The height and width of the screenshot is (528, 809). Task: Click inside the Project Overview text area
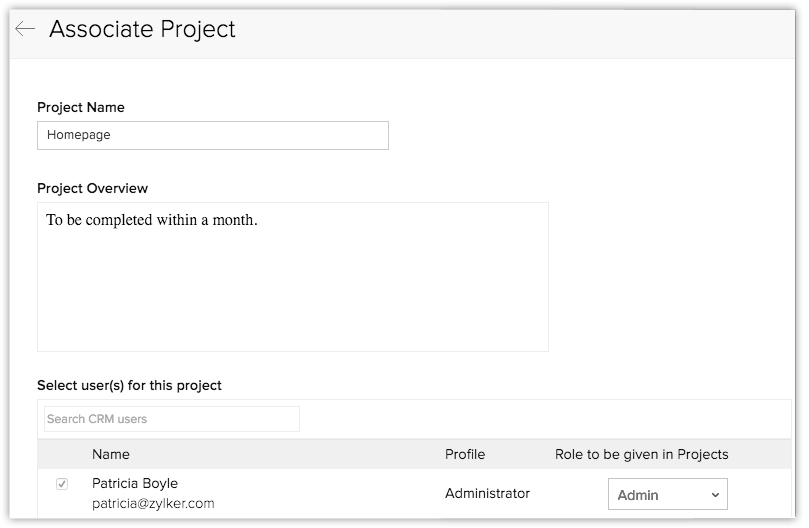[x=292, y=290]
